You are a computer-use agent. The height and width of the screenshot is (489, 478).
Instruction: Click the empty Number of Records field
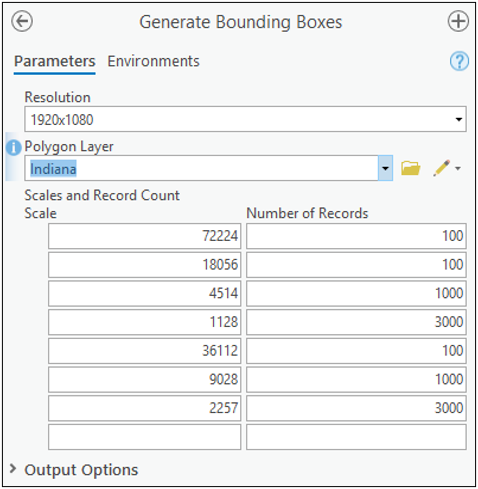(356, 437)
